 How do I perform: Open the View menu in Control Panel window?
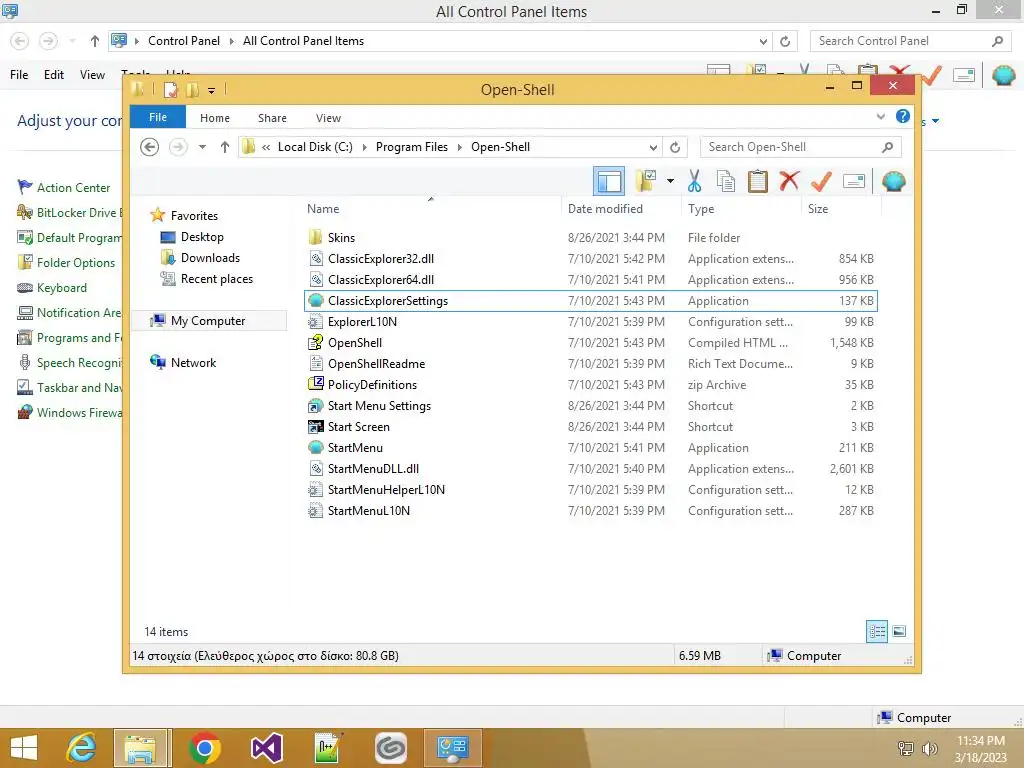[92, 74]
